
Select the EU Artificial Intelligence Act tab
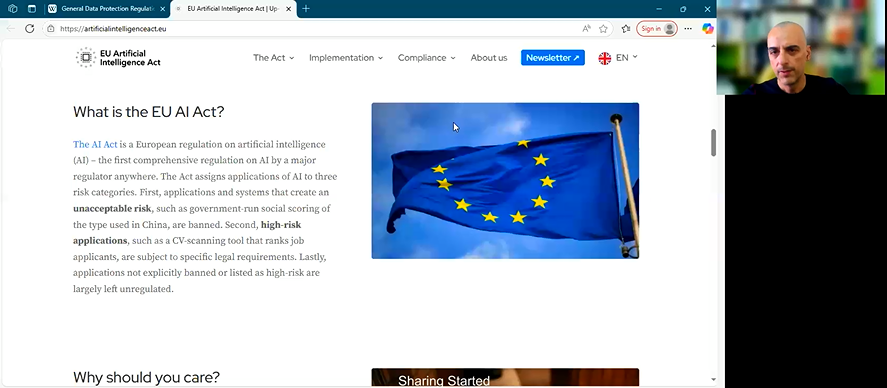coord(233,9)
